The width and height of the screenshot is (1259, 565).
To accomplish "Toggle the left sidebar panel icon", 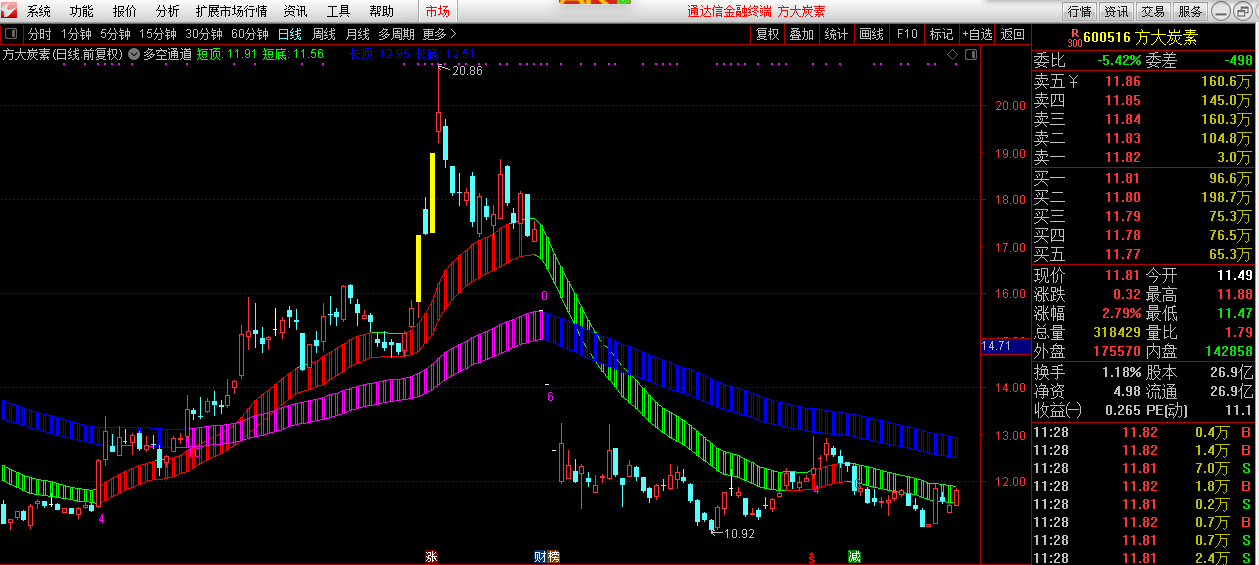I will click(x=12, y=34).
